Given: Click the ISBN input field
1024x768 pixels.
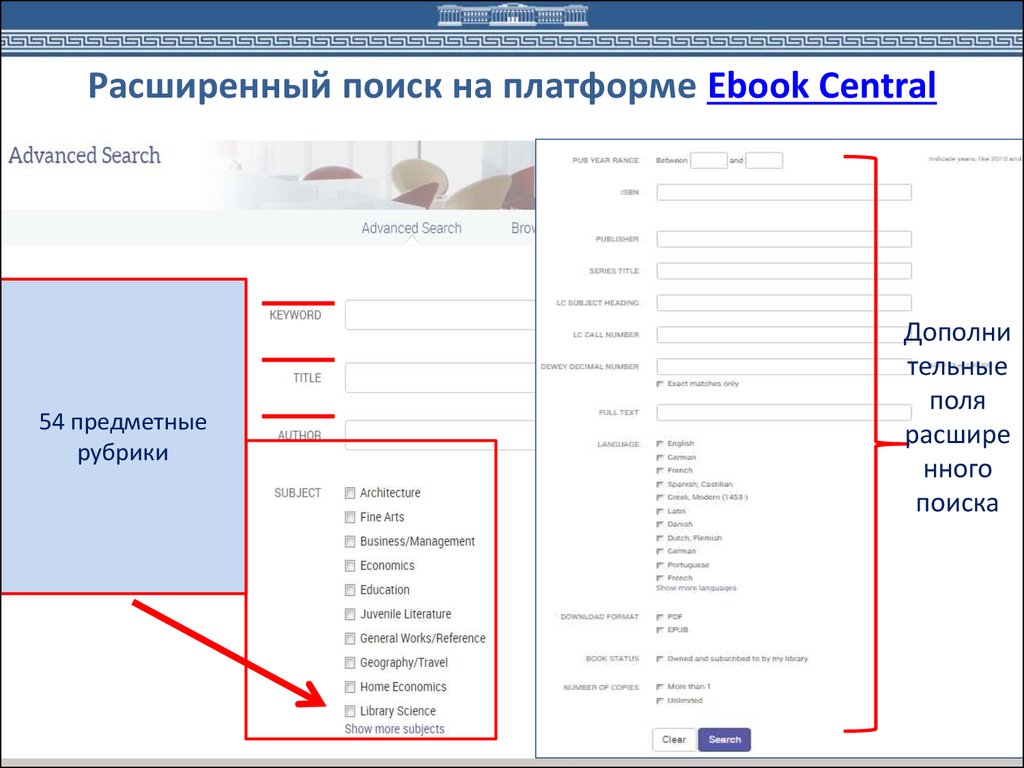Looking at the screenshot, I should (784, 192).
